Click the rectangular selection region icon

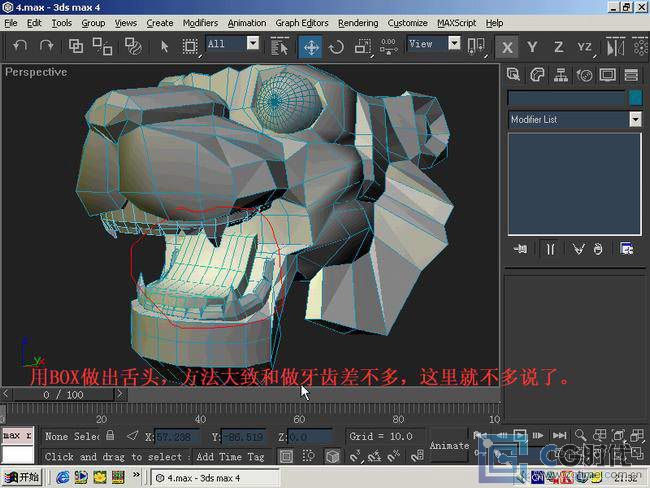click(x=190, y=46)
